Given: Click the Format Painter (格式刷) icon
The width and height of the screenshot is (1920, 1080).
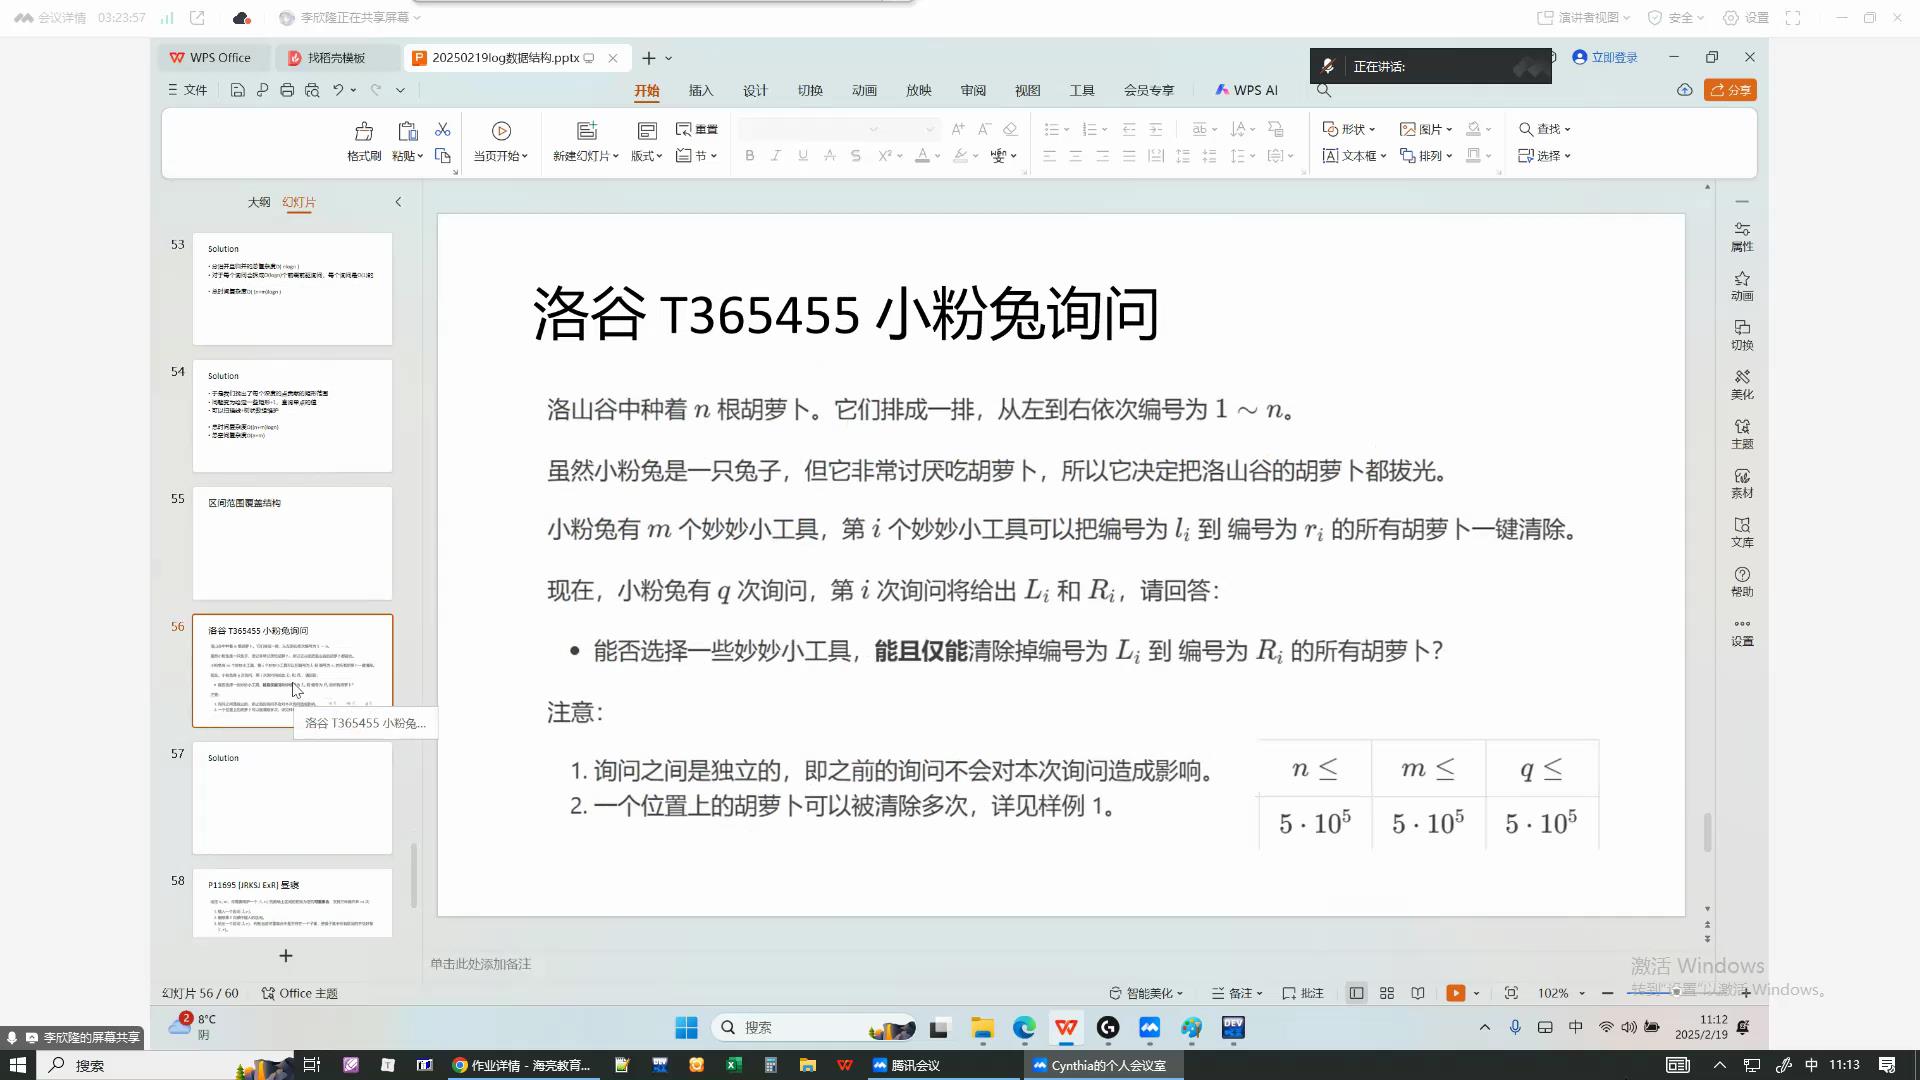Looking at the screenshot, I should pyautogui.click(x=363, y=131).
